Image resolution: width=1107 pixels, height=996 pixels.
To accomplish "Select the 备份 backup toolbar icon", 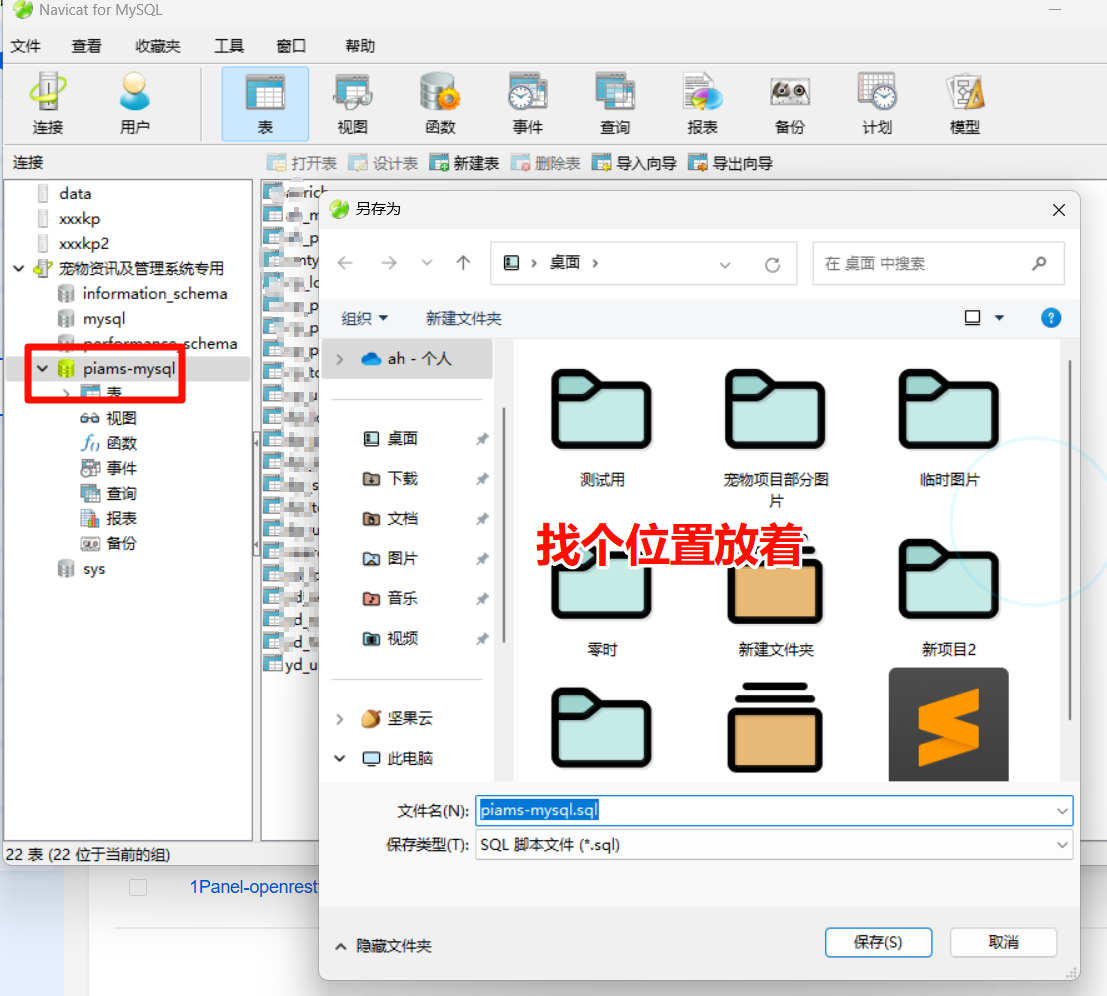I will [x=789, y=103].
